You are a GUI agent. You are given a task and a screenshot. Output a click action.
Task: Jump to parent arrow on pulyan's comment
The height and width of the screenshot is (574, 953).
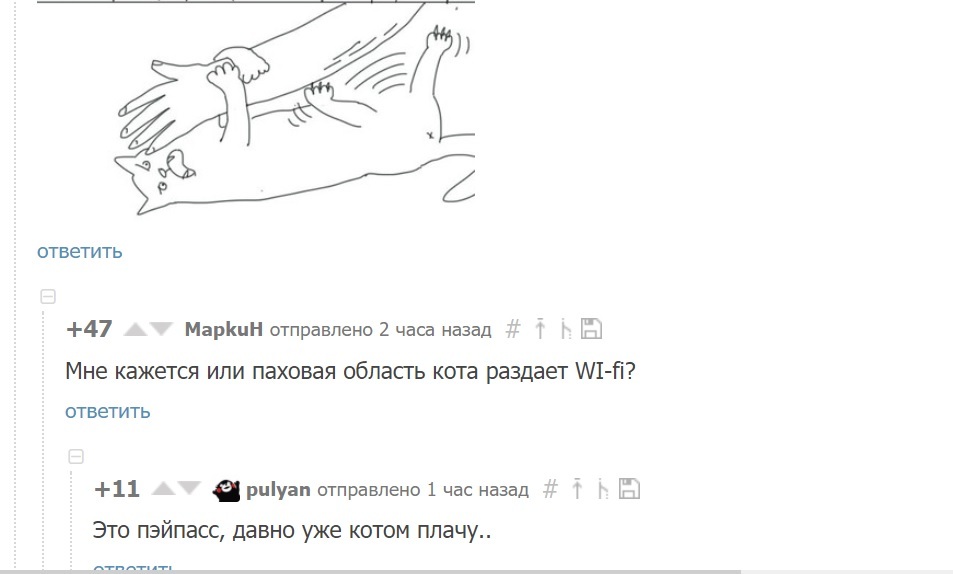tap(577, 489)
